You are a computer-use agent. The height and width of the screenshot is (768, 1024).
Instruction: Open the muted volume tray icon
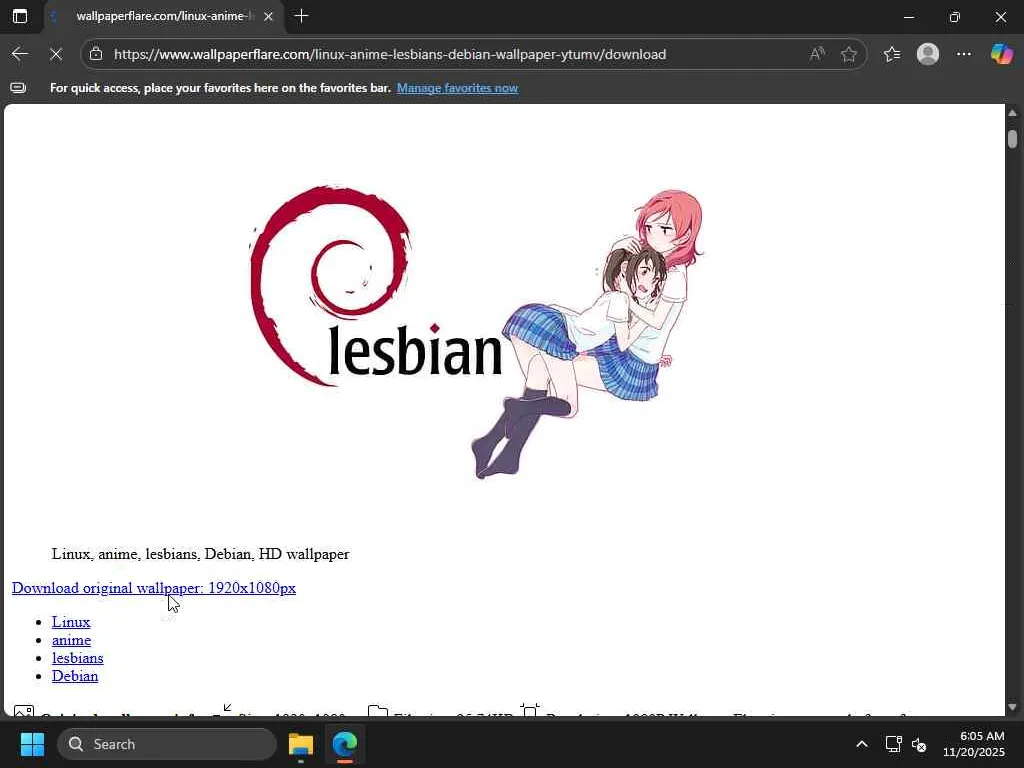pos(919,744)
